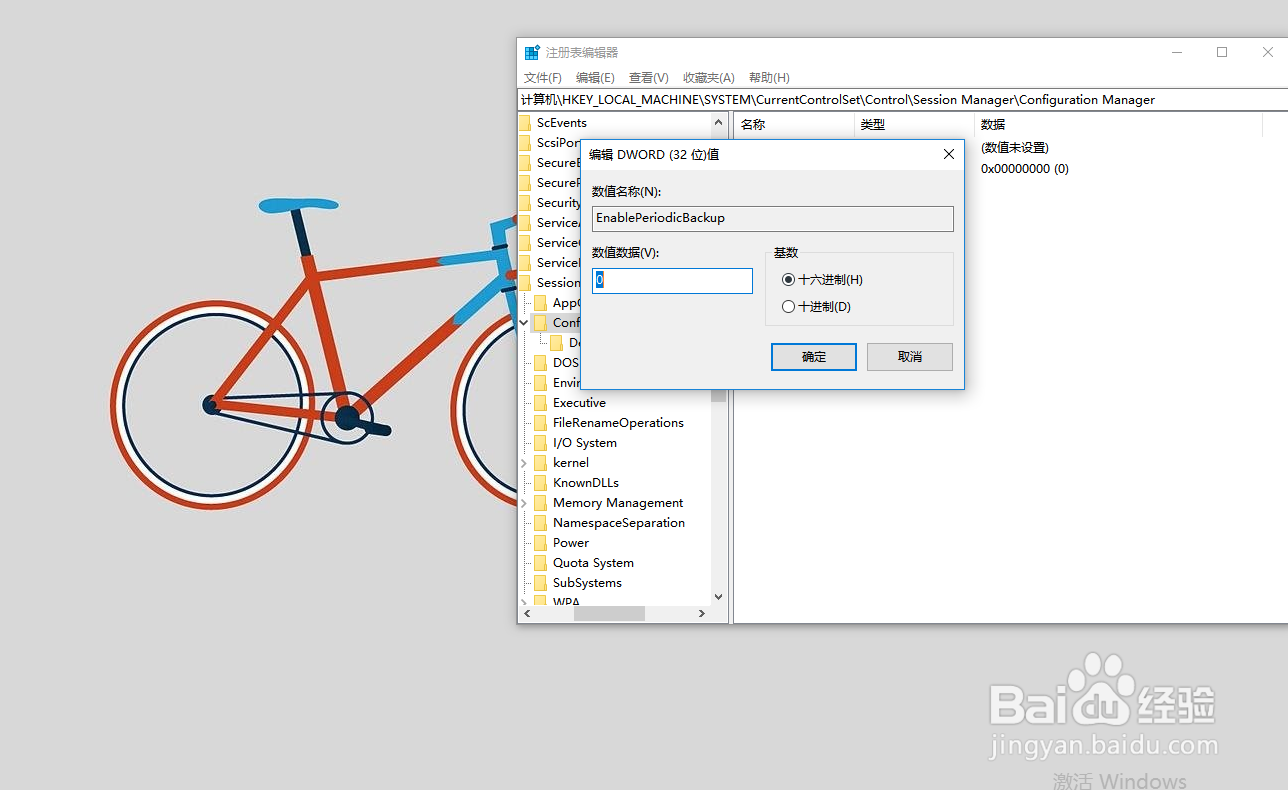Cancel the dialog with 取消
Viewport: 1288px width, 790px height.
point(910,357)
